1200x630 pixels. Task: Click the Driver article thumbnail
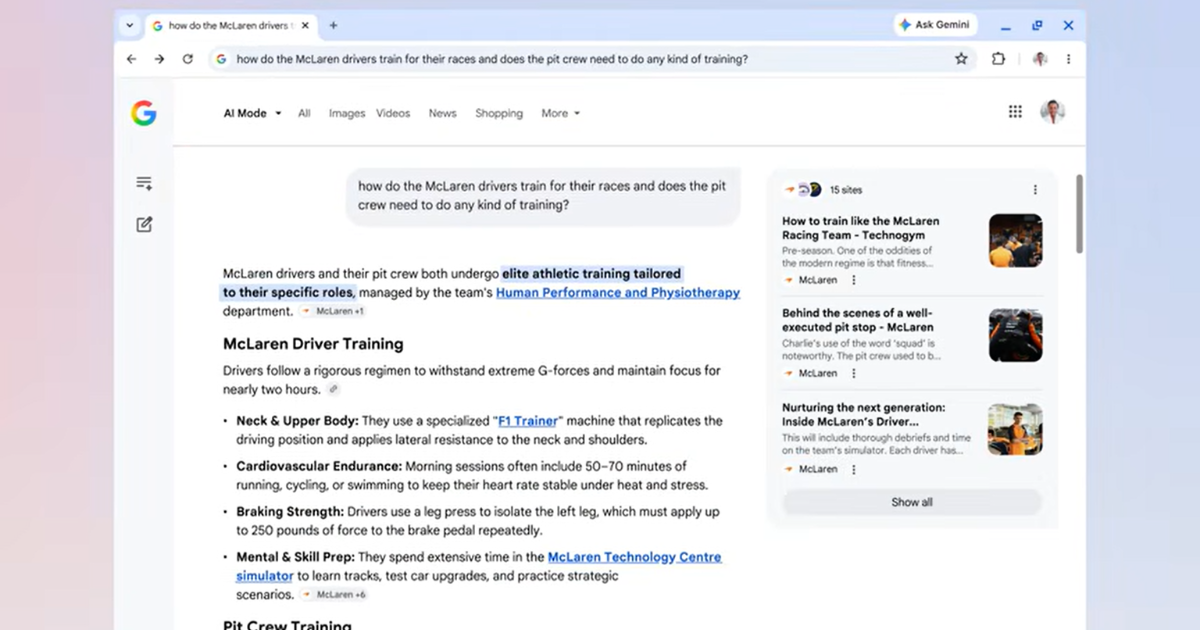tap(1016, 429)
